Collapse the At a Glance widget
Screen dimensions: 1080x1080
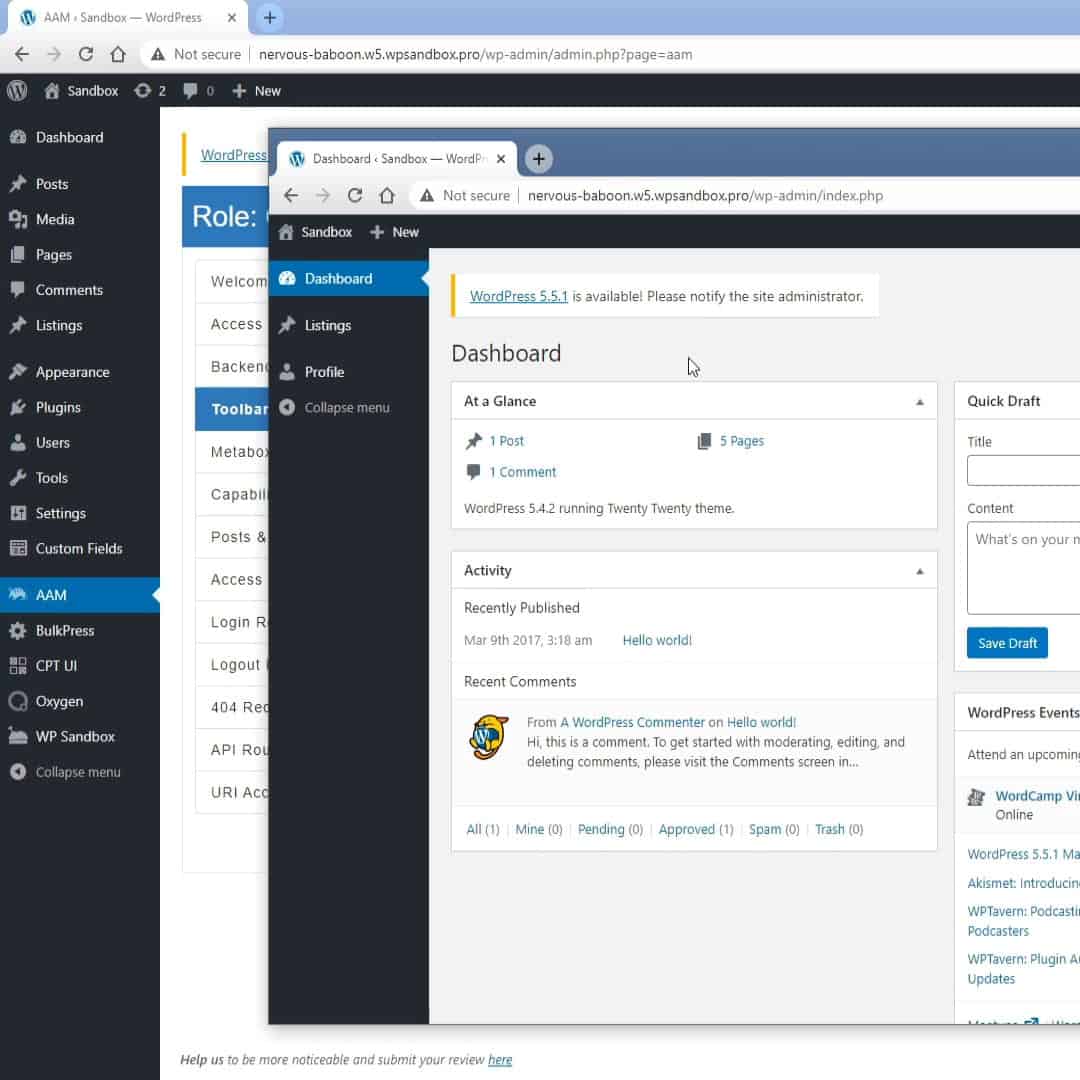[x=920, y=402]
